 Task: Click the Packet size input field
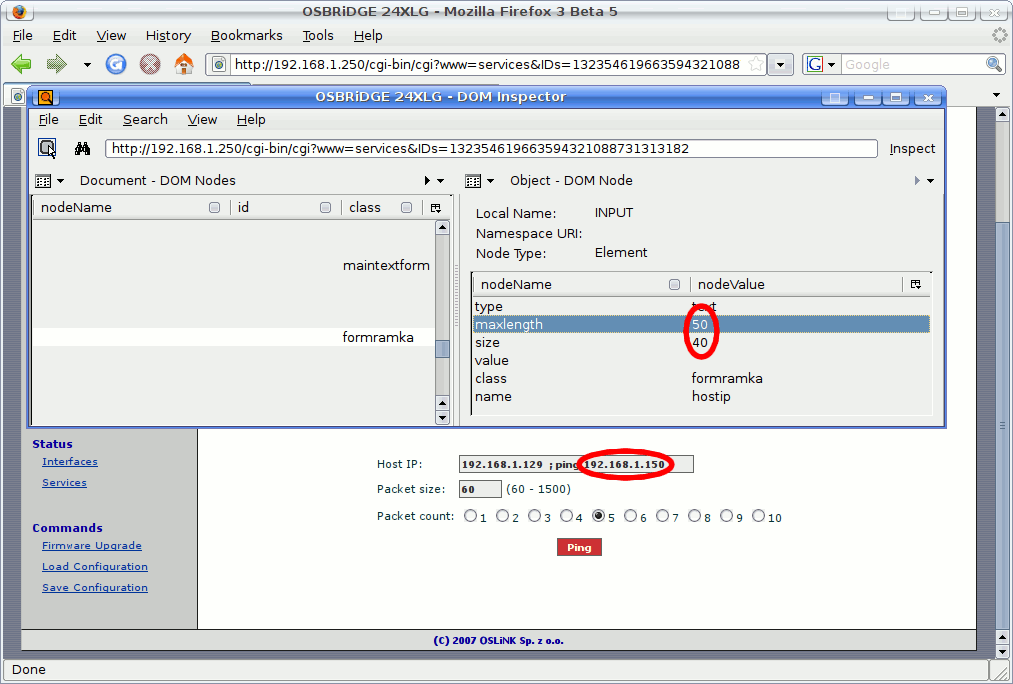480,489
